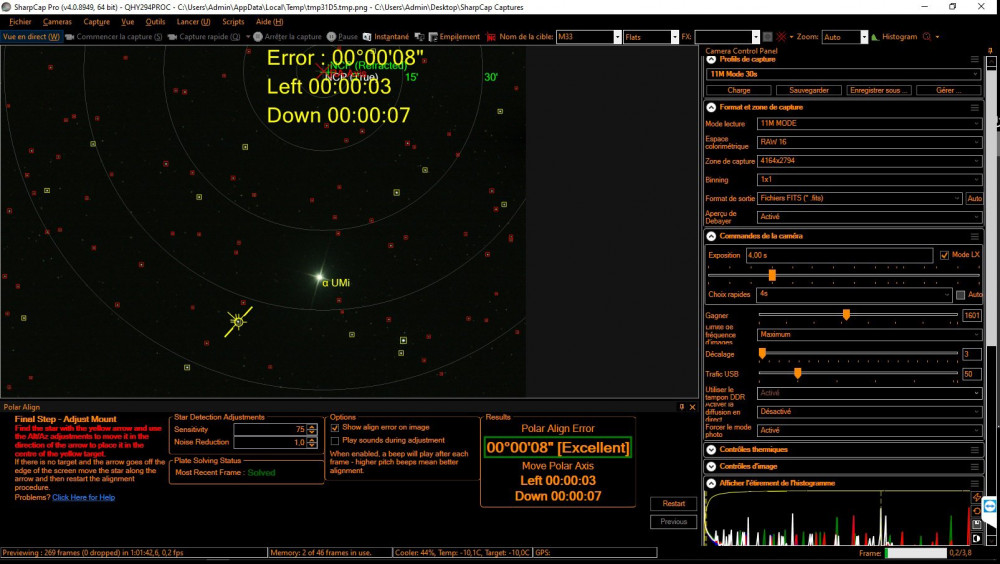Click the red target name icon

click(x=491, y=37)
